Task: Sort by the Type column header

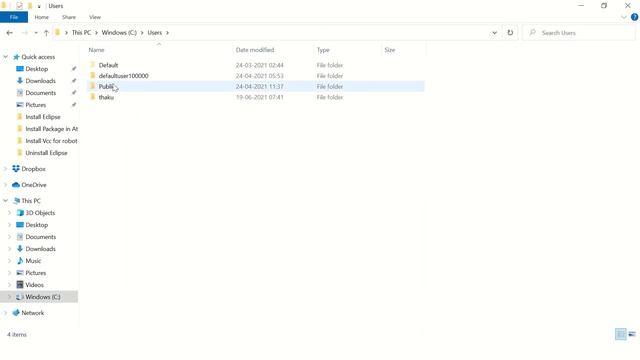Action: pos(323,50)
